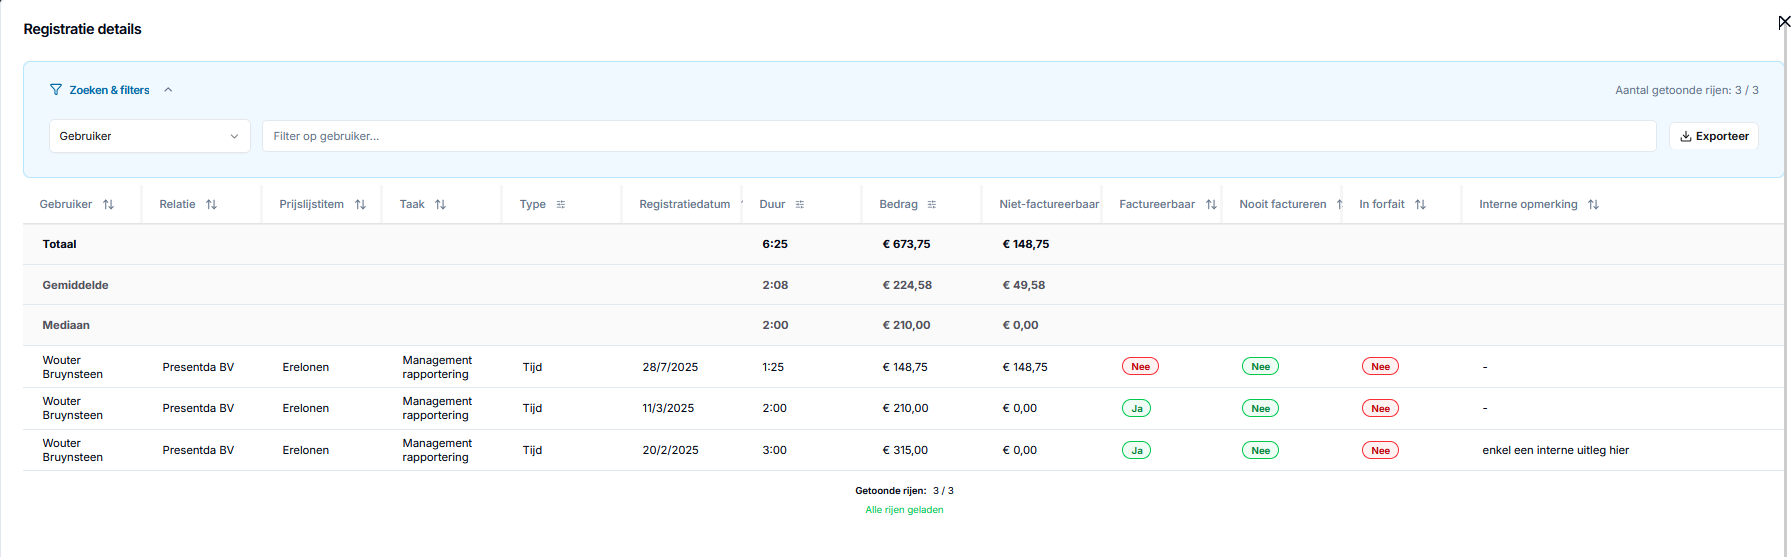Click Nooit factureren Nee badge on 11/3/2025 row
This screenshot has height=557, width=1792.
click(x=1260, y=408)
